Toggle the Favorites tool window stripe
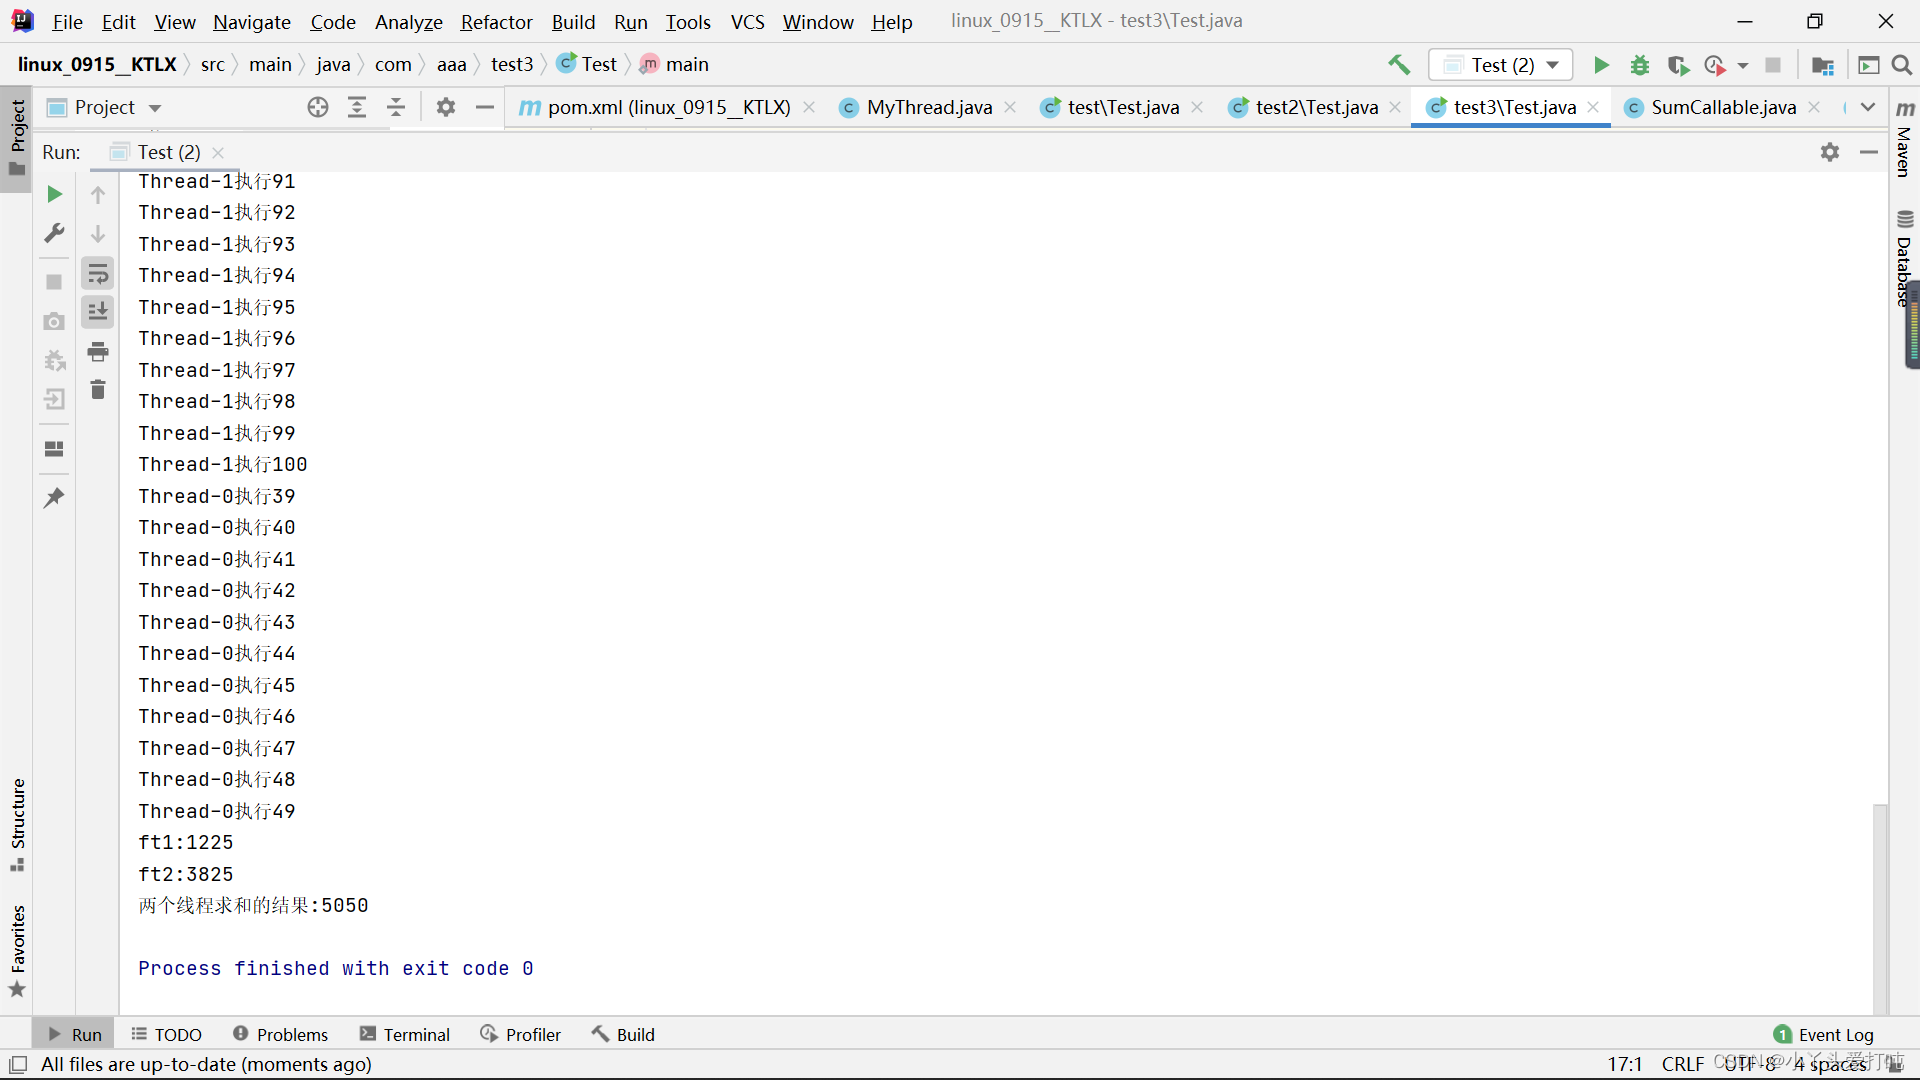The height and width of the screenshot is (1080, 1920). click(17, 950)
